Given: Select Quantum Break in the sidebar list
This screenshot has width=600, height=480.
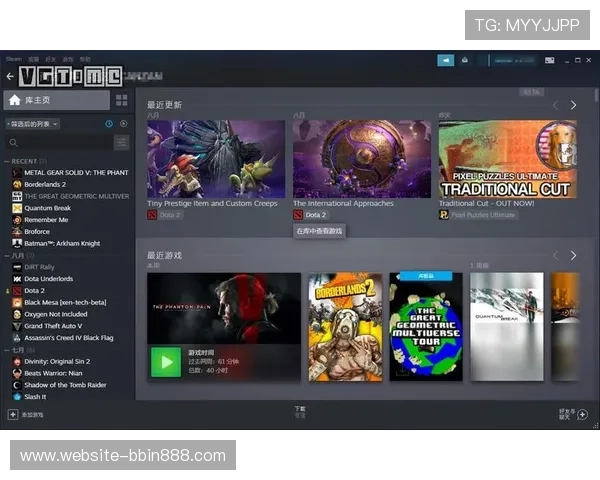Looking at the screenshot, I should click(x=50, y=208).
